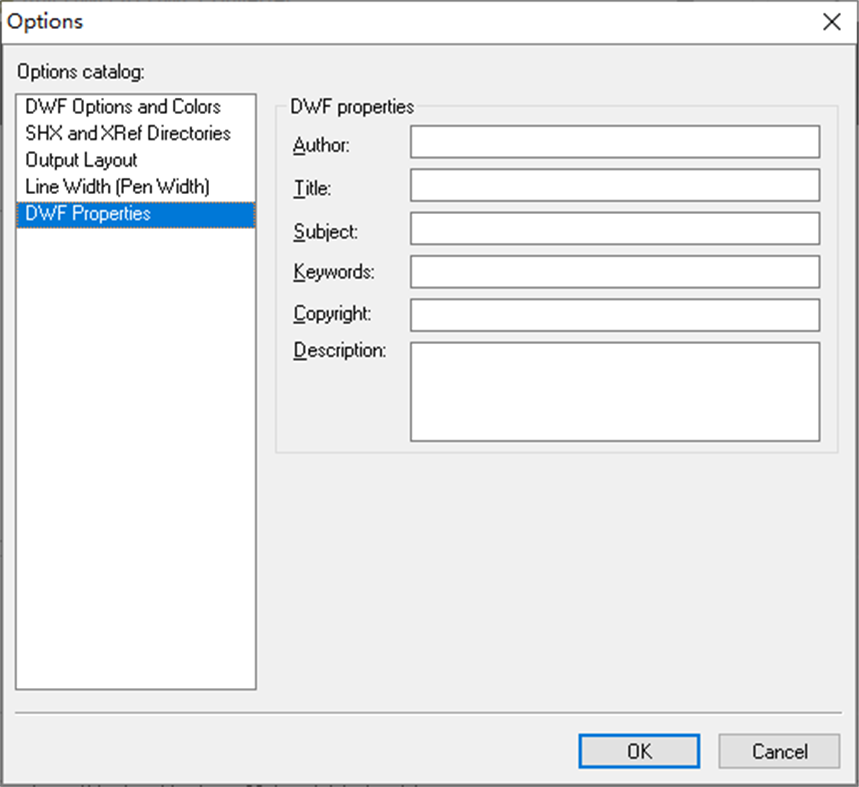Click inside the Copyright input field
This screenshot has width=859, height=787.
[613, 314]
